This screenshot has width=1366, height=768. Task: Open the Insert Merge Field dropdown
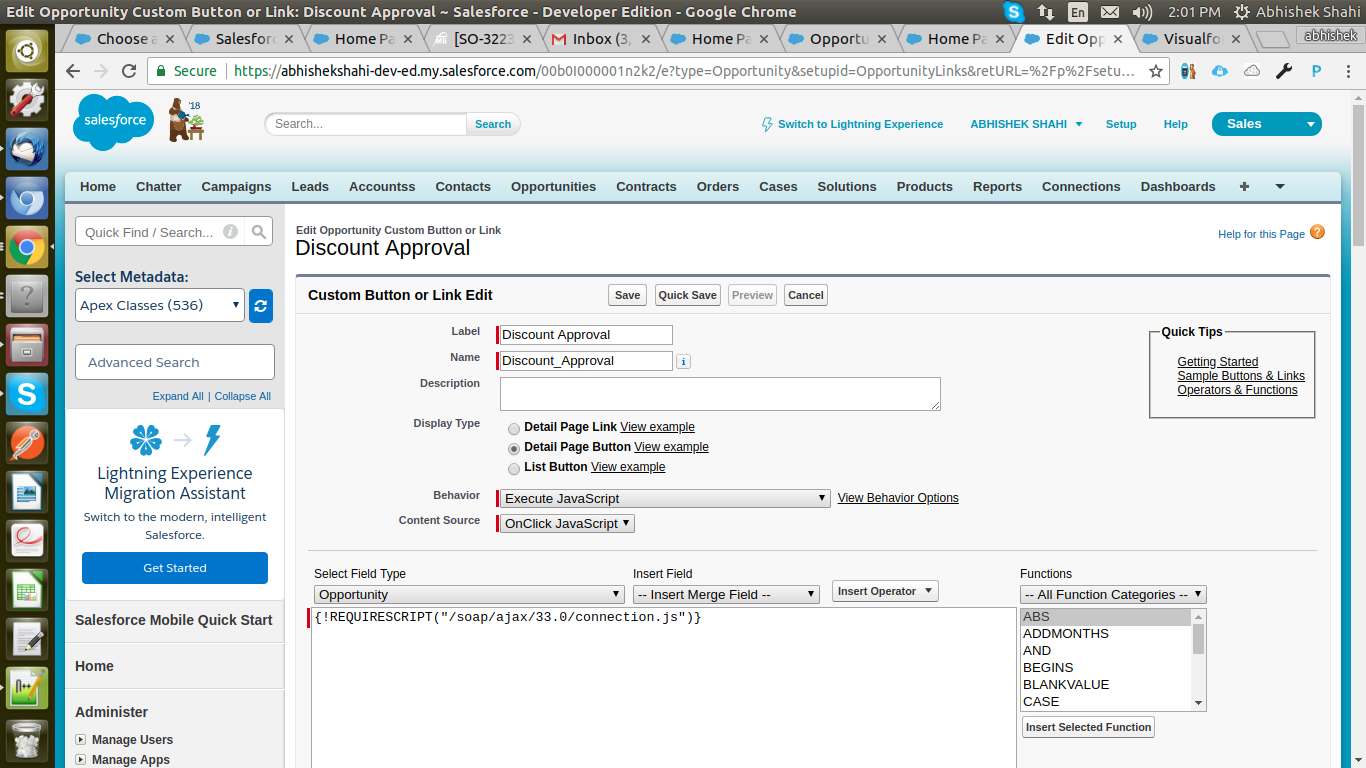726,594
